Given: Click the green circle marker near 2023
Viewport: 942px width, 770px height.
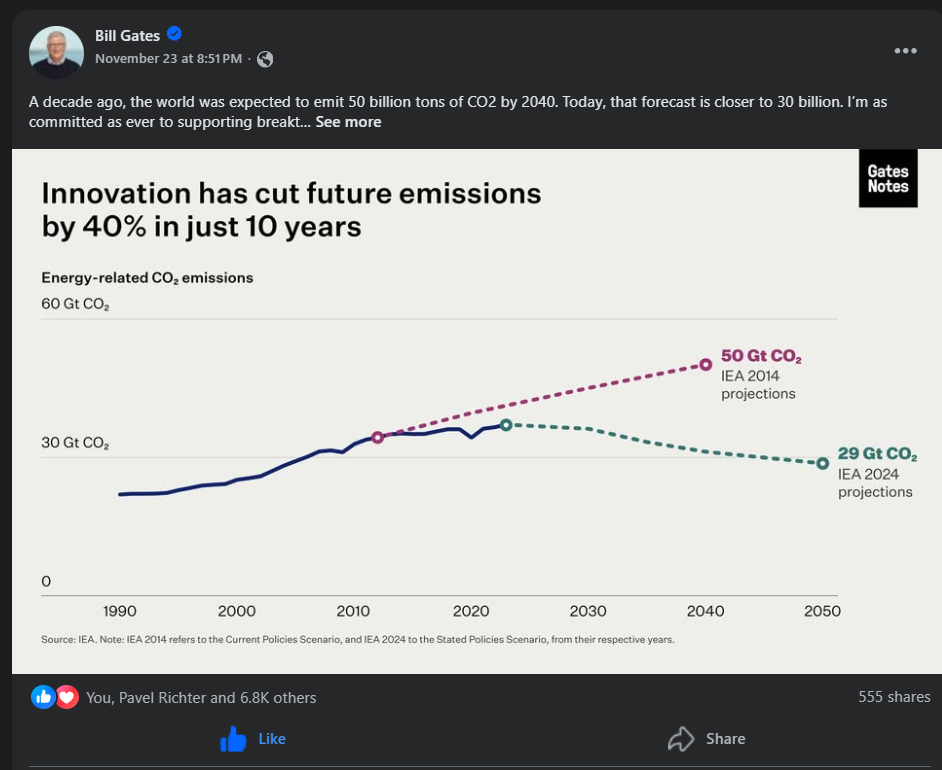Looking at the screenshot, I should pos(506,425).
